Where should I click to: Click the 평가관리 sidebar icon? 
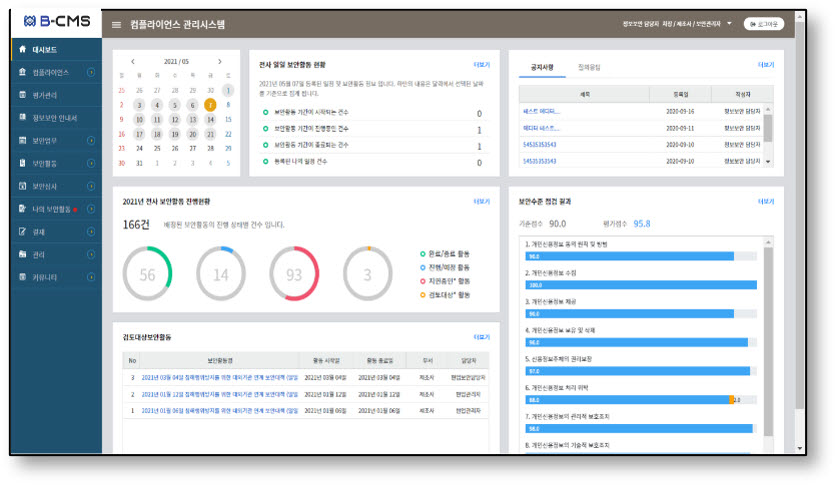(x=22, y=95)
